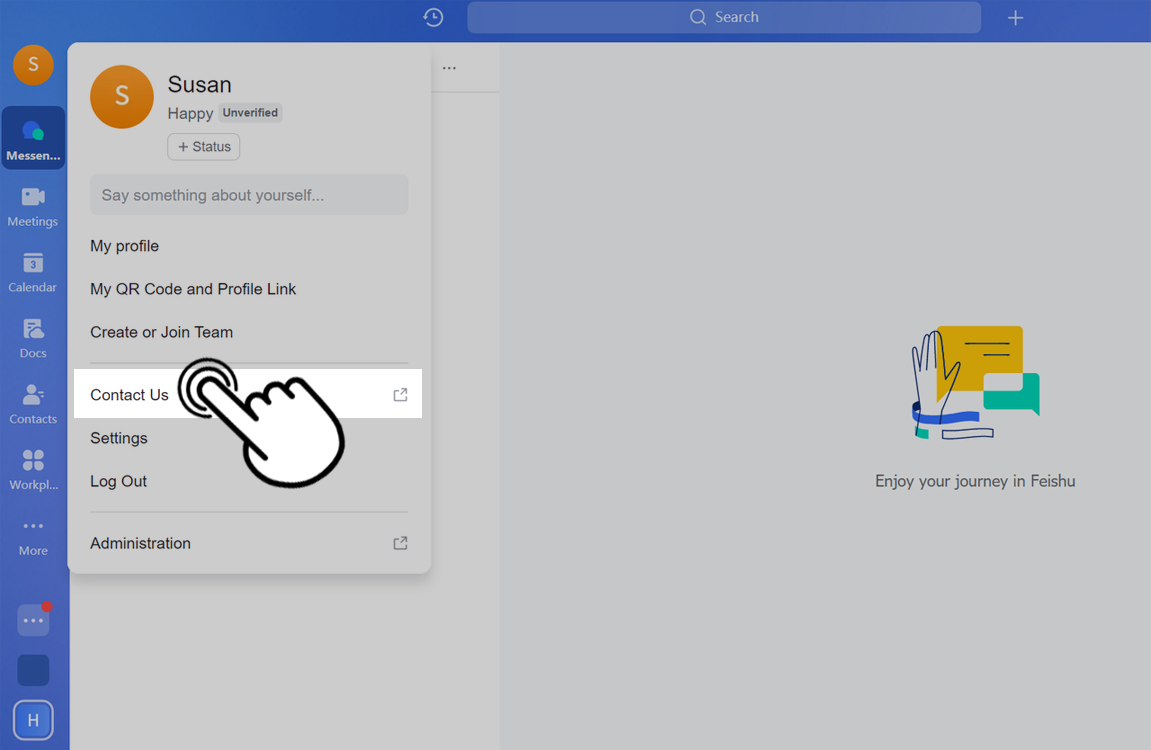Viewport: 1151px width, 750px height.
Task: Open Meetings from the sidebar
Action: [x=33, y=206]
